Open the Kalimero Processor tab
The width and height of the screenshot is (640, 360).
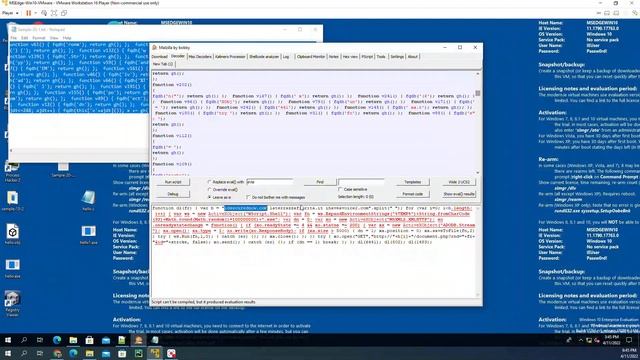click(x=230, y=57)
